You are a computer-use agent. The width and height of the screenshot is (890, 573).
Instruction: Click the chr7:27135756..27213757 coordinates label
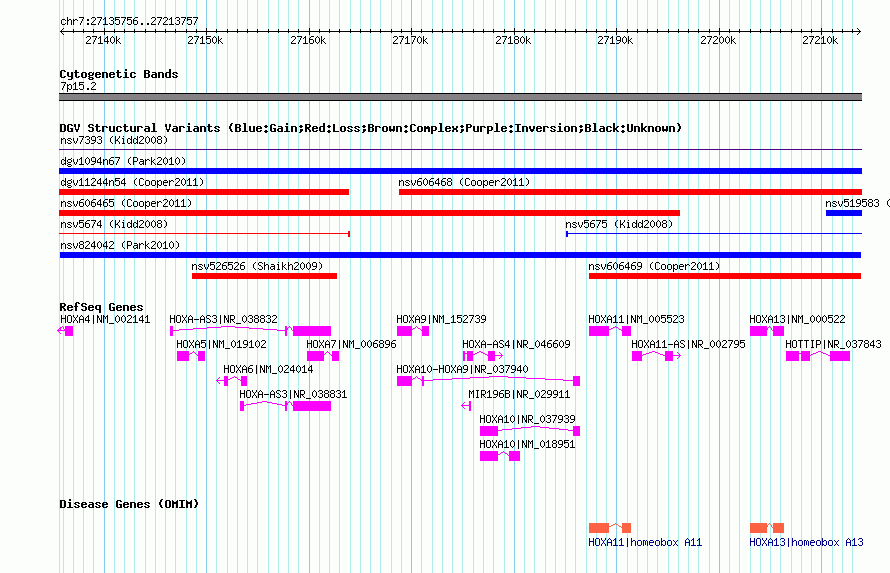[129, 21]
